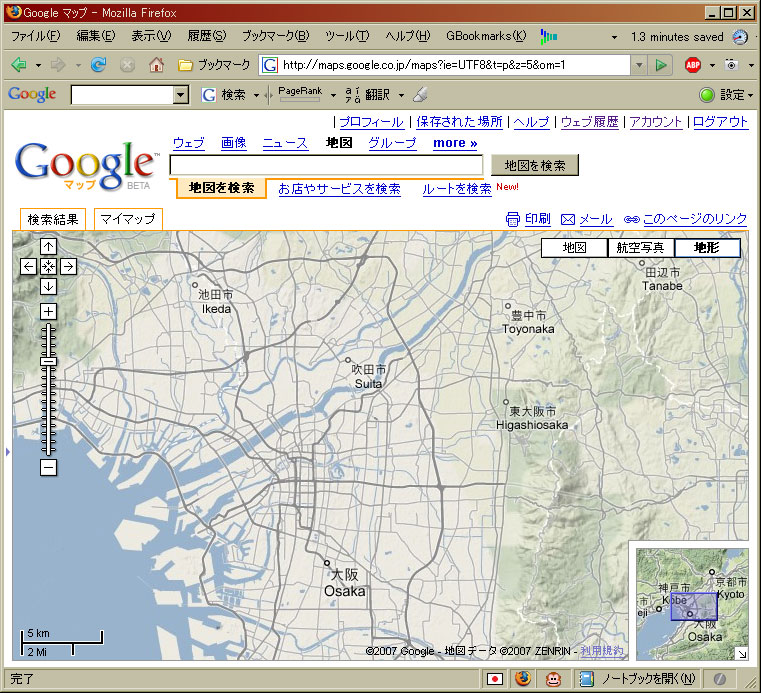Switch map view to 地図 mode
Screen dimensions: 761x693
click(x=574, y=248)
